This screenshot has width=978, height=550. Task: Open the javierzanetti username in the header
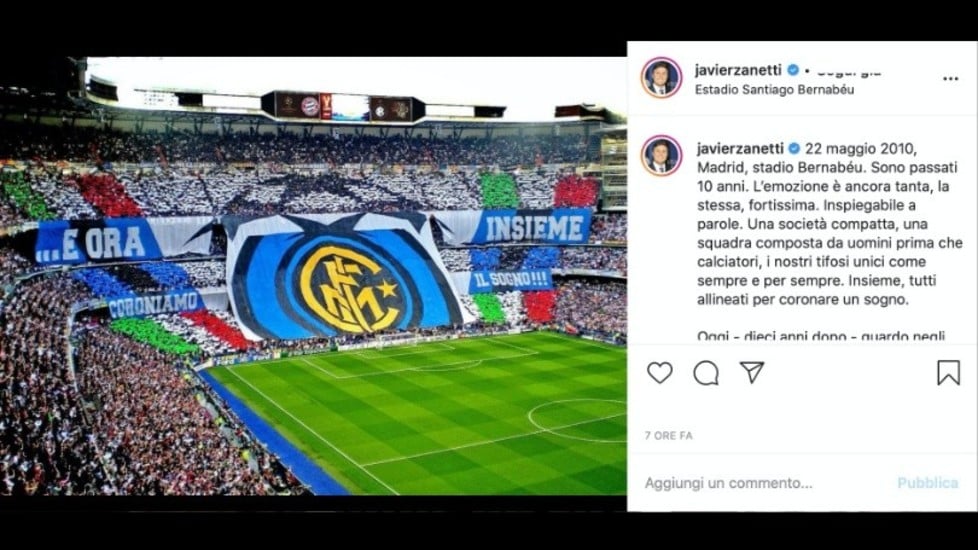(x=738, y=70)
